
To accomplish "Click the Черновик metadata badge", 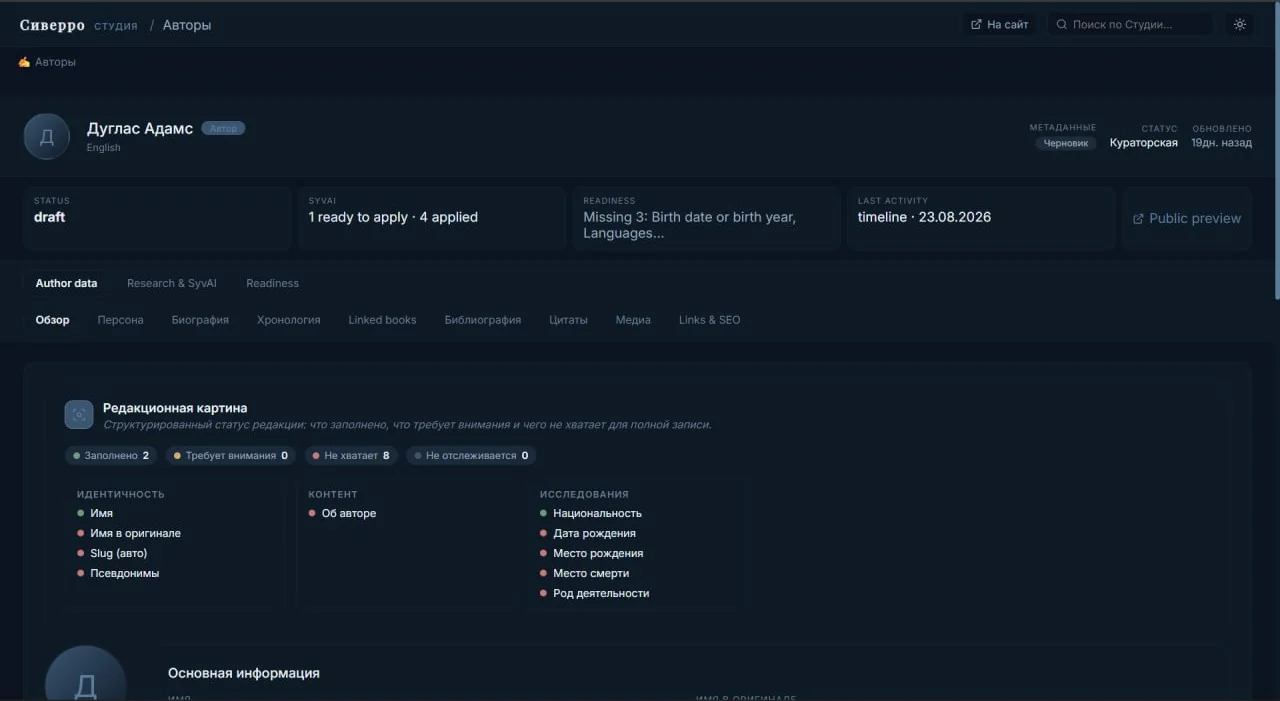I will tap(1066, 143).
